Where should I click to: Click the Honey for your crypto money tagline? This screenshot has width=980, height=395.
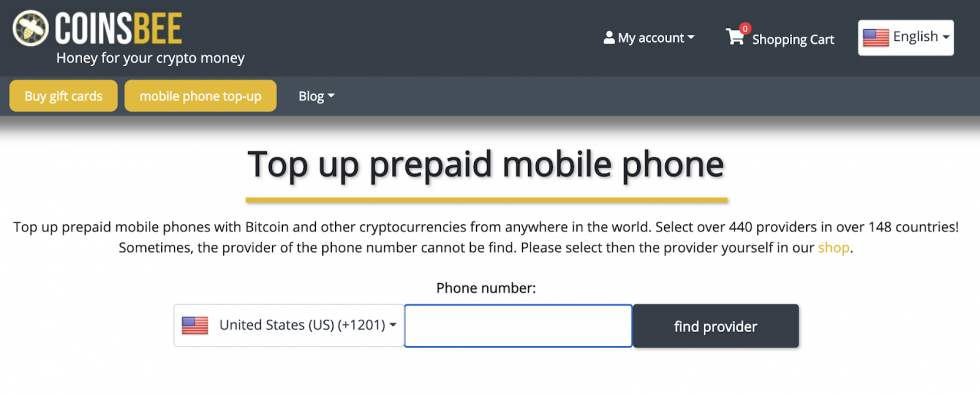151,58
